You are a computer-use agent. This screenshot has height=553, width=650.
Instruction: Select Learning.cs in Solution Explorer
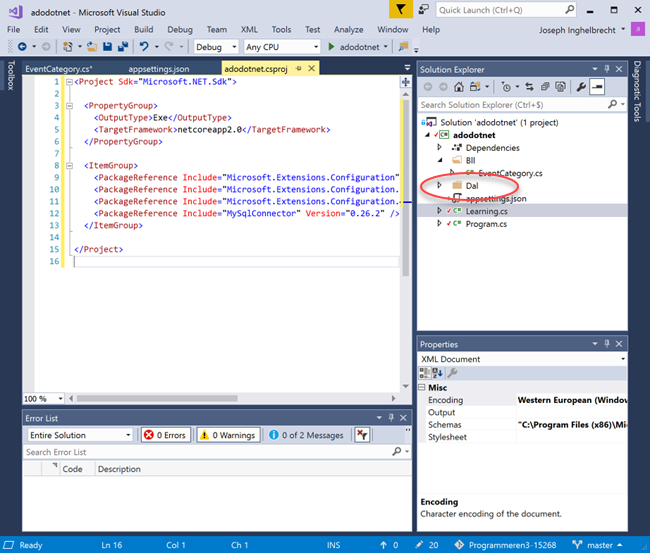(486, 211)
